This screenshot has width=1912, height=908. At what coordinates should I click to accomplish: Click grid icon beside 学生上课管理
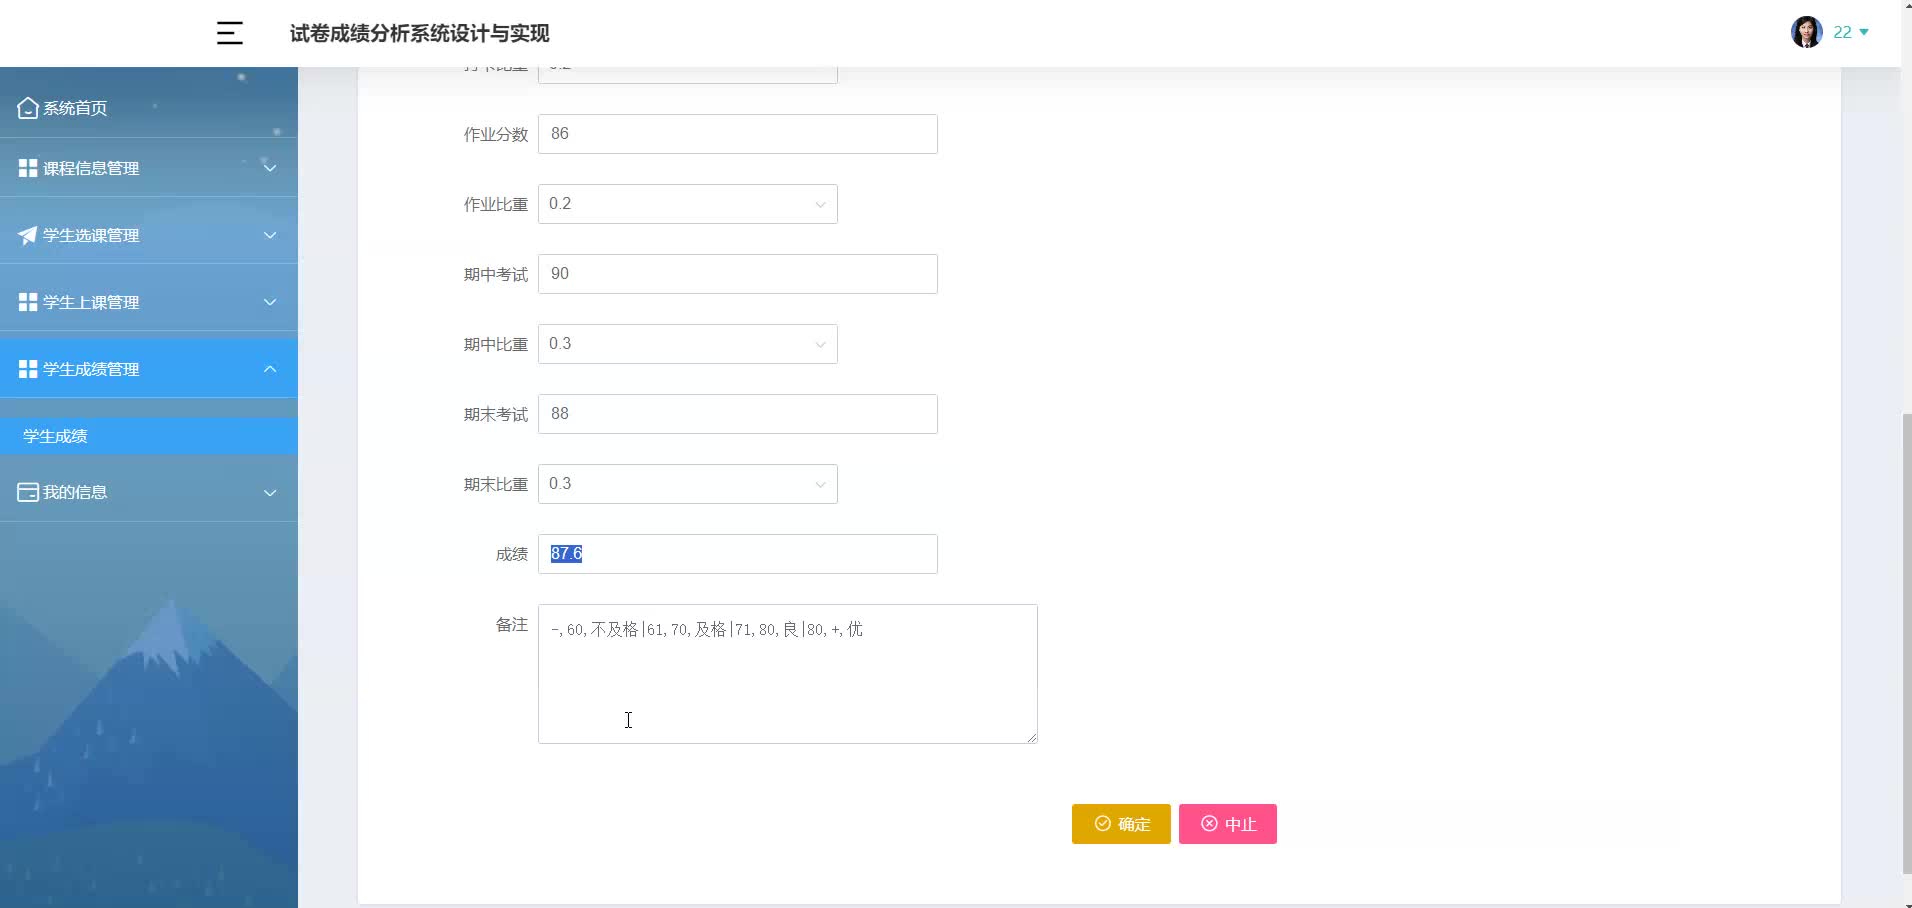(28, 302)
